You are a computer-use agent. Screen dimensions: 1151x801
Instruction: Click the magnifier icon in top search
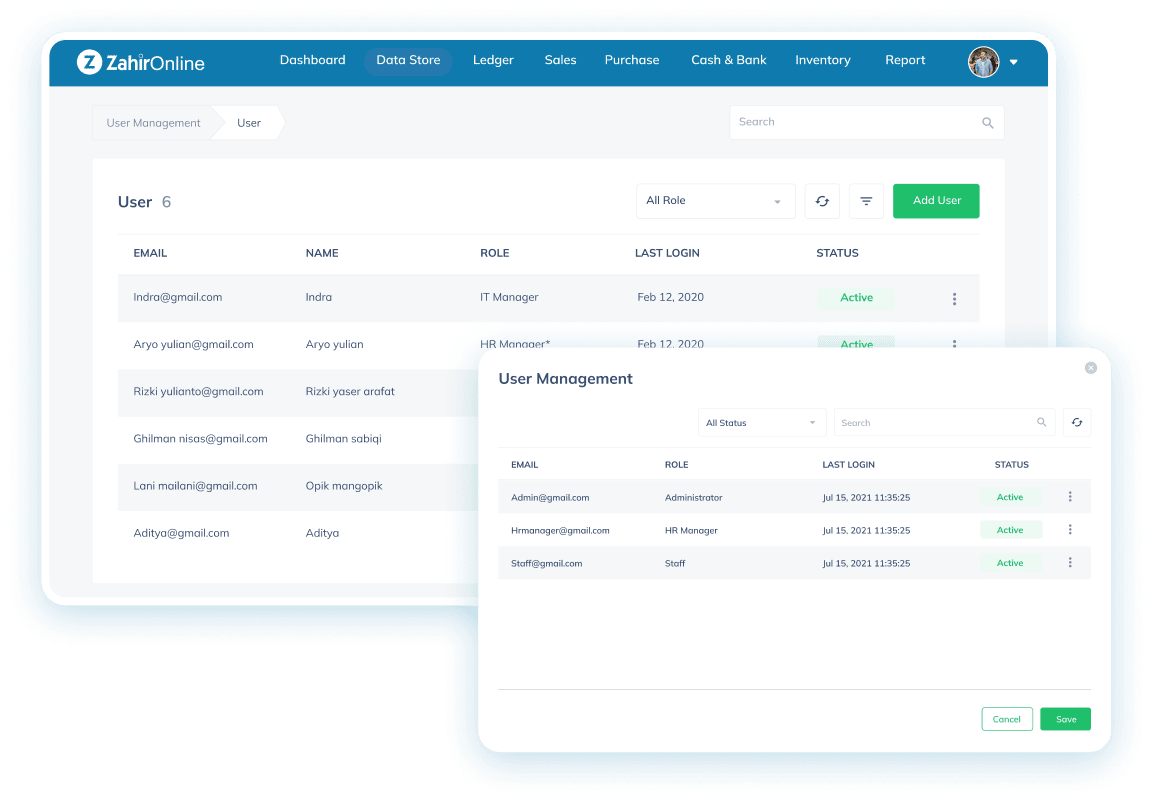coord(987,123)
